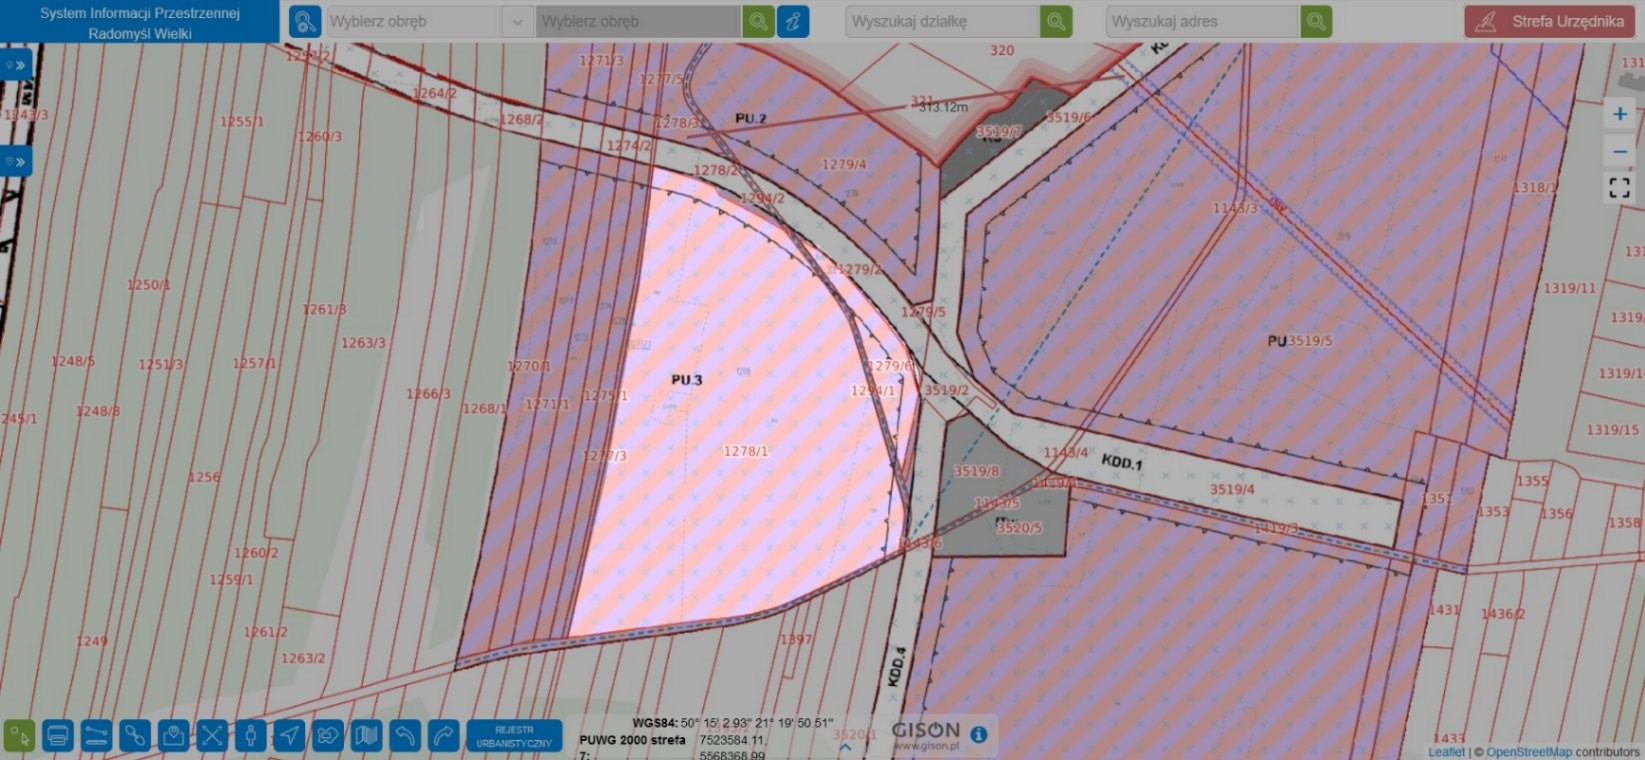Expand the lower left side panel arrow

click(x=16, y=161)
